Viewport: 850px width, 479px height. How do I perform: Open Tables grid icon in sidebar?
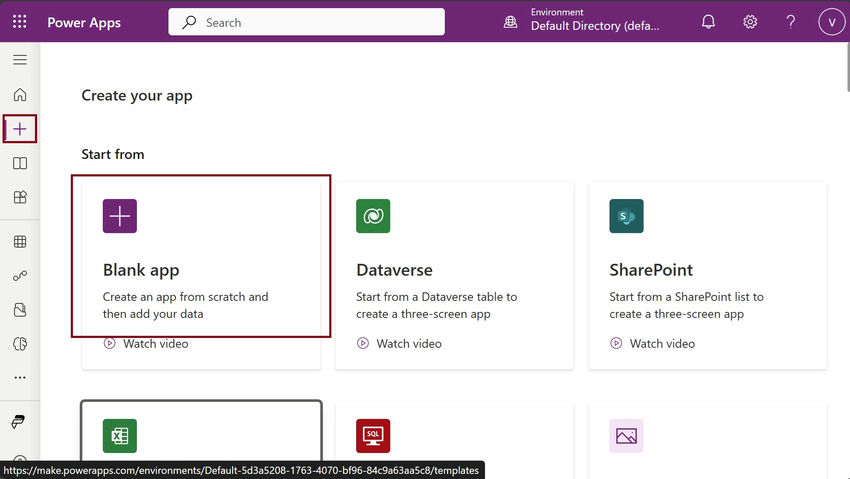pyautogui.click(x=20, y=242)
